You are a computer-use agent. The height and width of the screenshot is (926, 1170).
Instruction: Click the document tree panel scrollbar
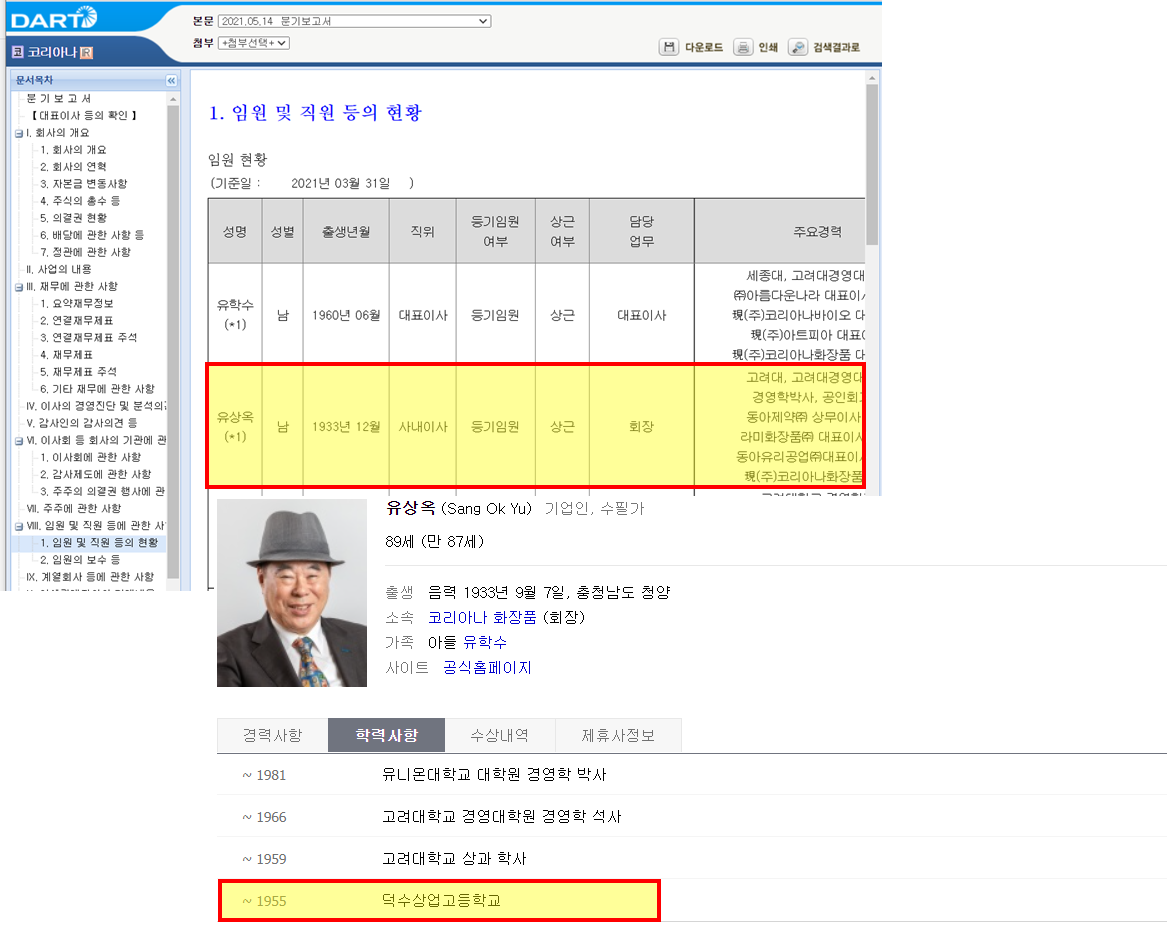point(173,342)
